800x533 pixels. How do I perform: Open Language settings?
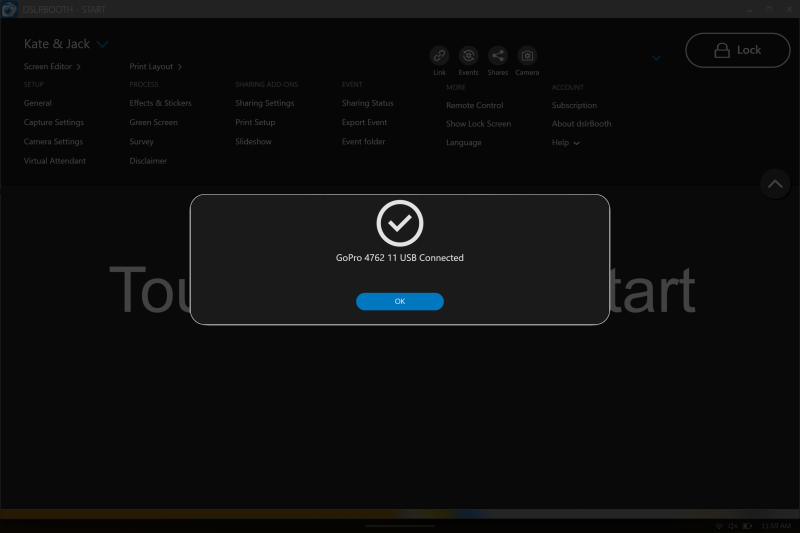[464, 143]
